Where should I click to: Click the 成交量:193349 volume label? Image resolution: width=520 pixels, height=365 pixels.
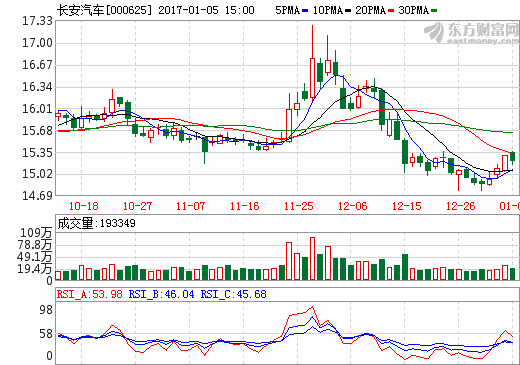[x=96, y=223]
